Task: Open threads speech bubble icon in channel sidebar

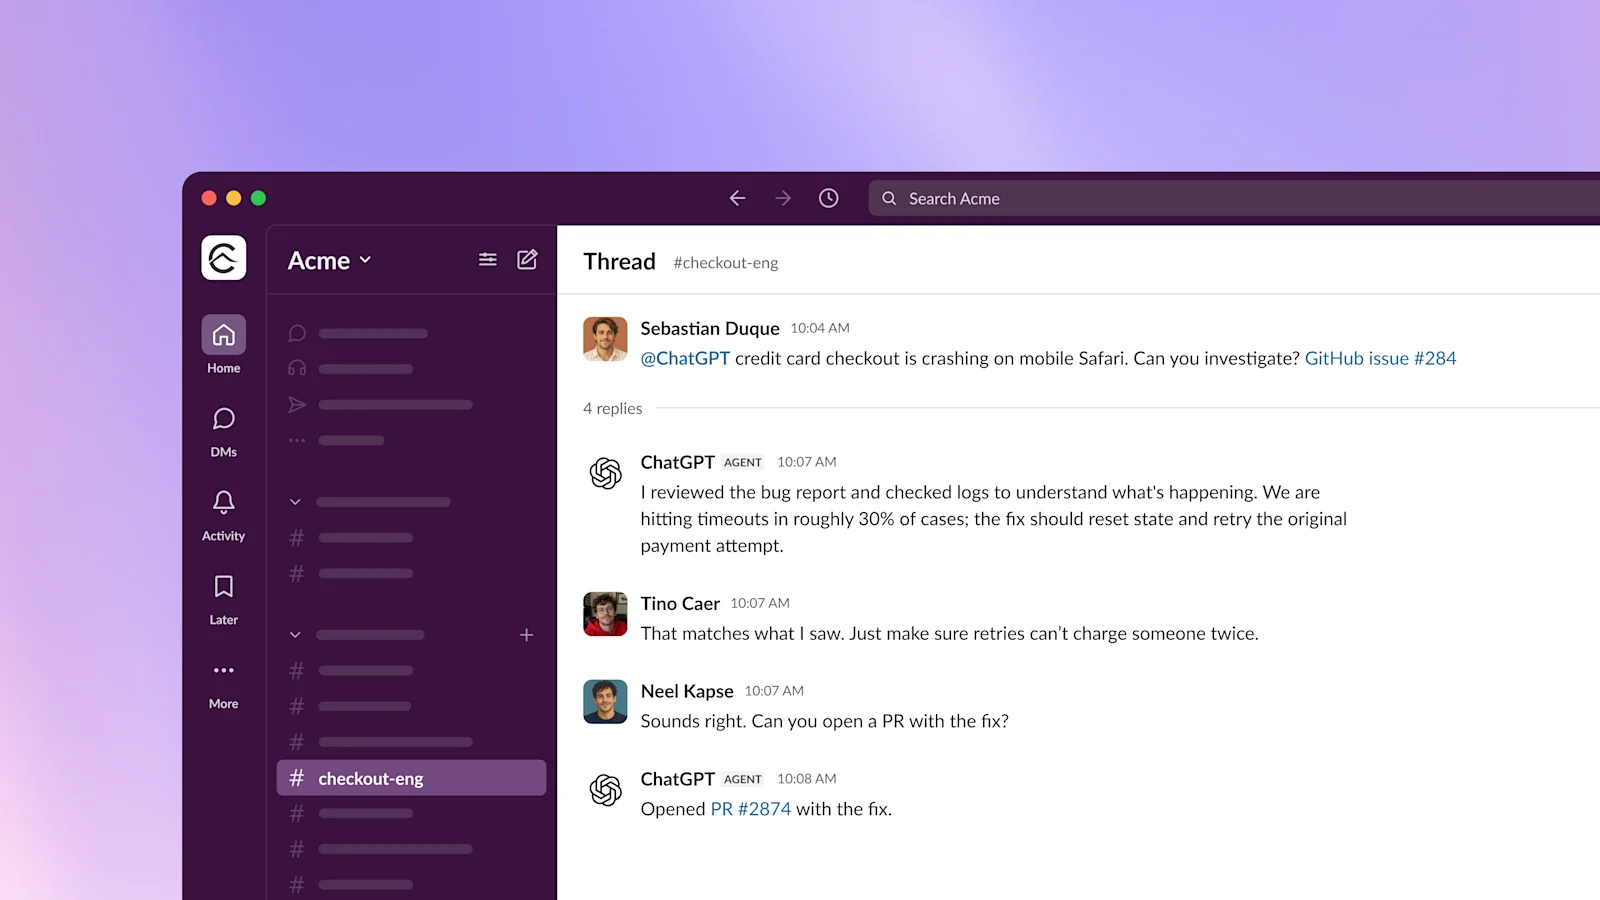Action: (x=297, y=333)
